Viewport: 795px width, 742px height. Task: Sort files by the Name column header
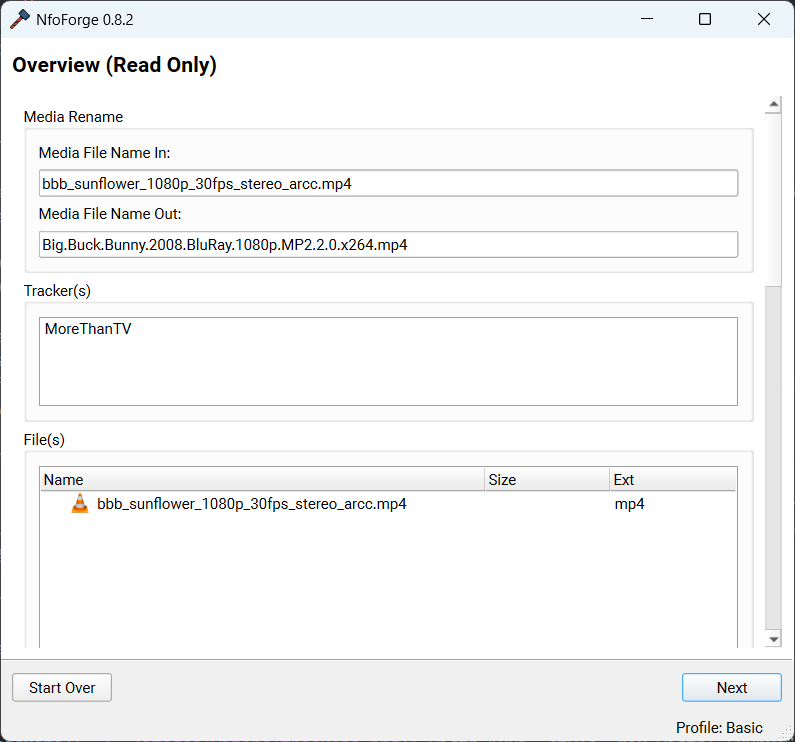point(262,479)
